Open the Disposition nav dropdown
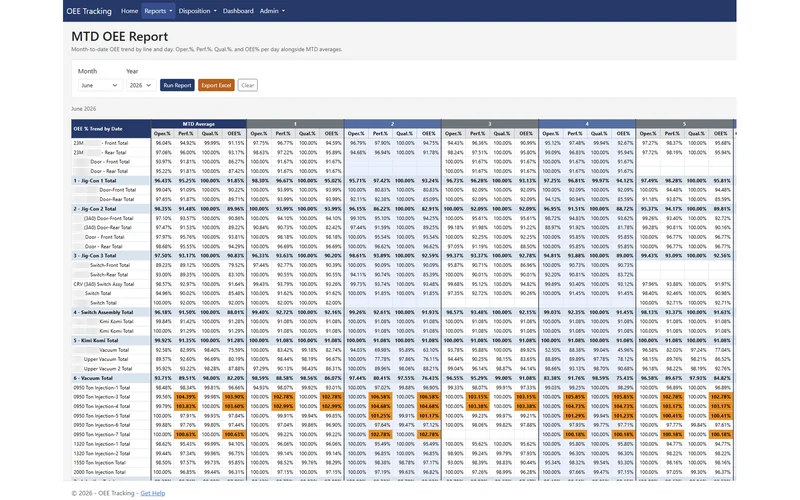The image size is (800, 500). pyautogui.click(x=197, y=11)
